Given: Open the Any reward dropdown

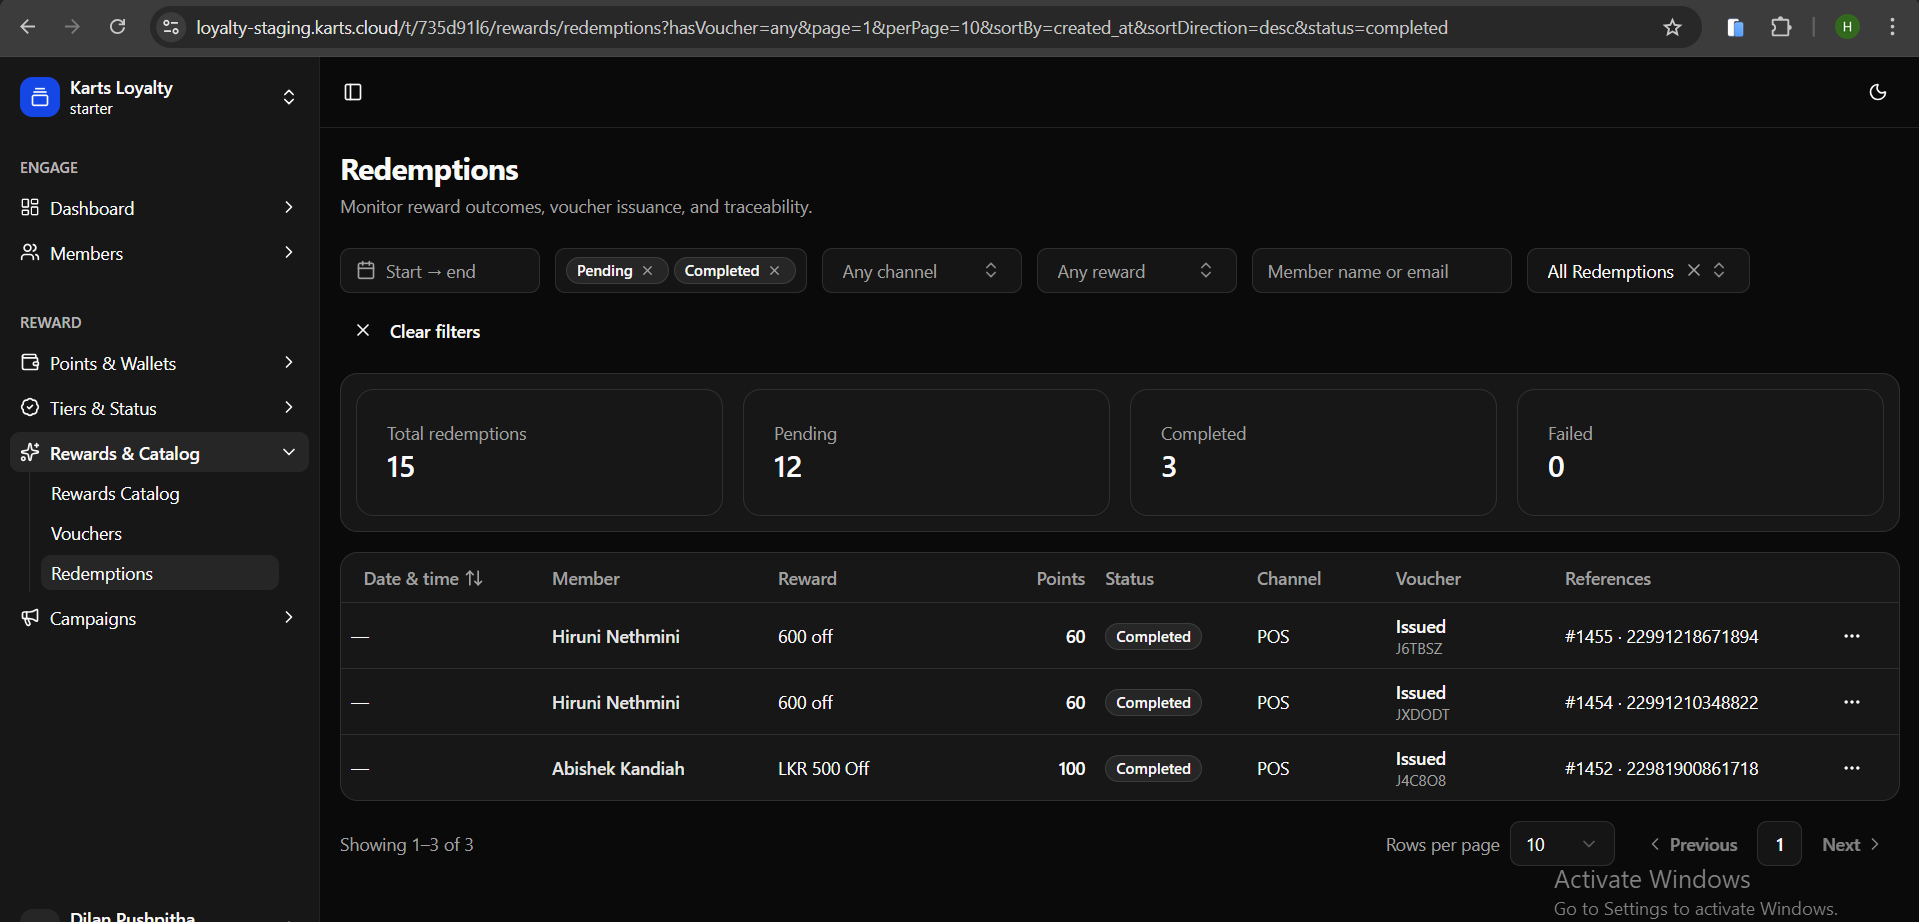Looking at the screenshot, I should pos(1135,271).
